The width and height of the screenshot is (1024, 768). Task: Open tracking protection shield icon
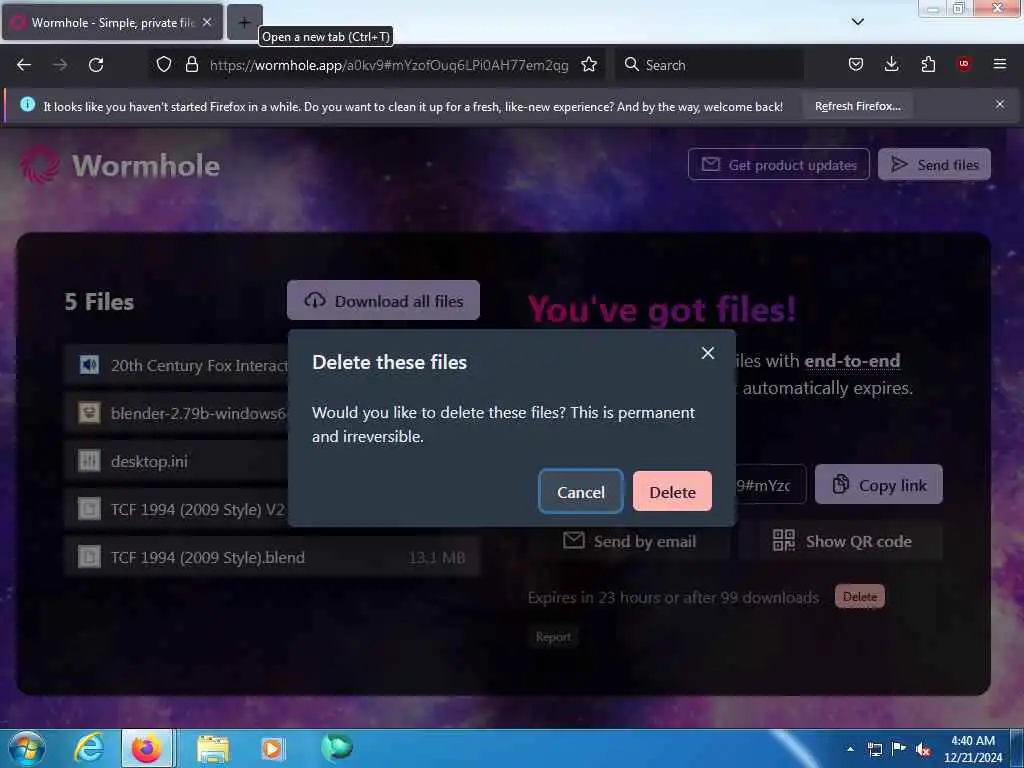[164, 64]
